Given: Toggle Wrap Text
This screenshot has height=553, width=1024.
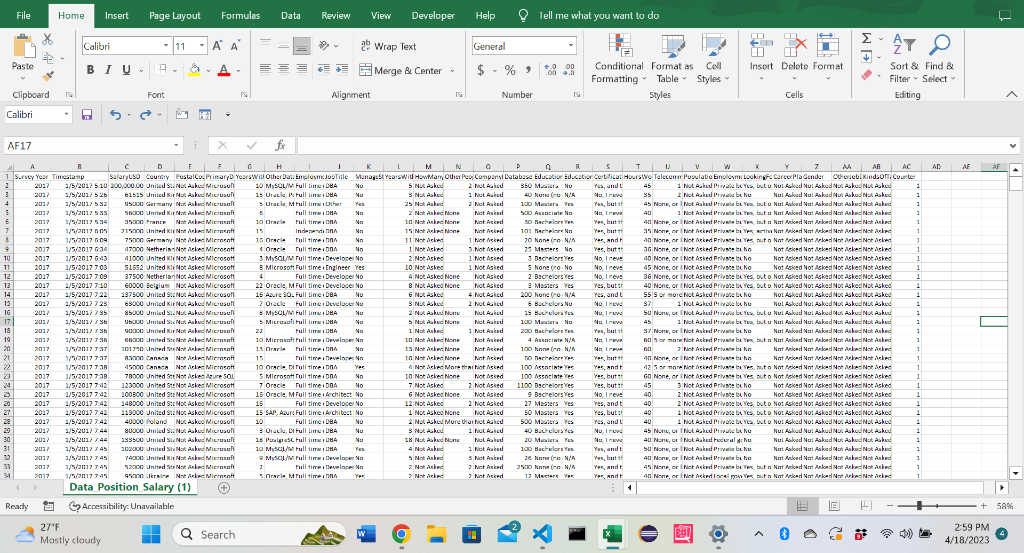Looking at the screenshot, I should (x=388, y=46).
